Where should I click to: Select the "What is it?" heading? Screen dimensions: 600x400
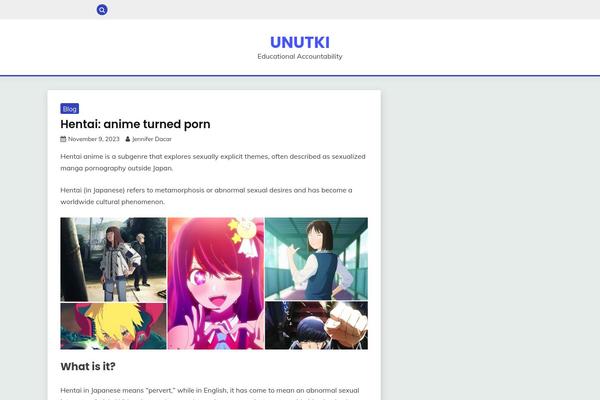click(88, 366)
